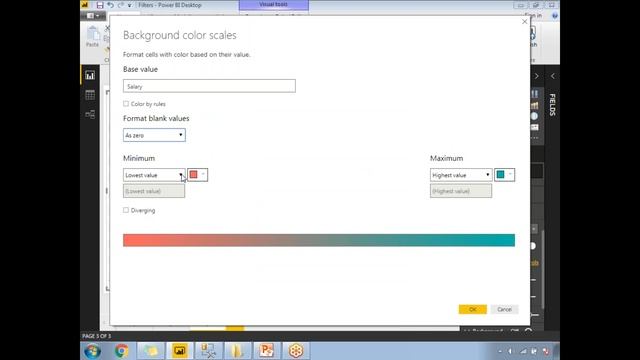The height and width of the screenshot is (360, 640).
Task: Open the File menu button
Action: (93, 16)
